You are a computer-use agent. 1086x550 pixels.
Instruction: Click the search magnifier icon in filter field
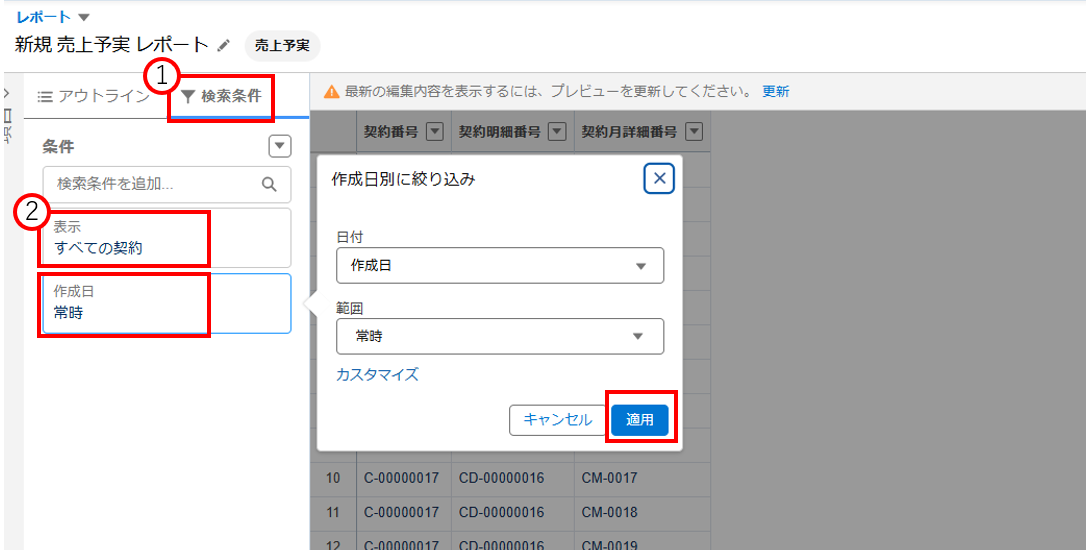click(x=268, y=184)
